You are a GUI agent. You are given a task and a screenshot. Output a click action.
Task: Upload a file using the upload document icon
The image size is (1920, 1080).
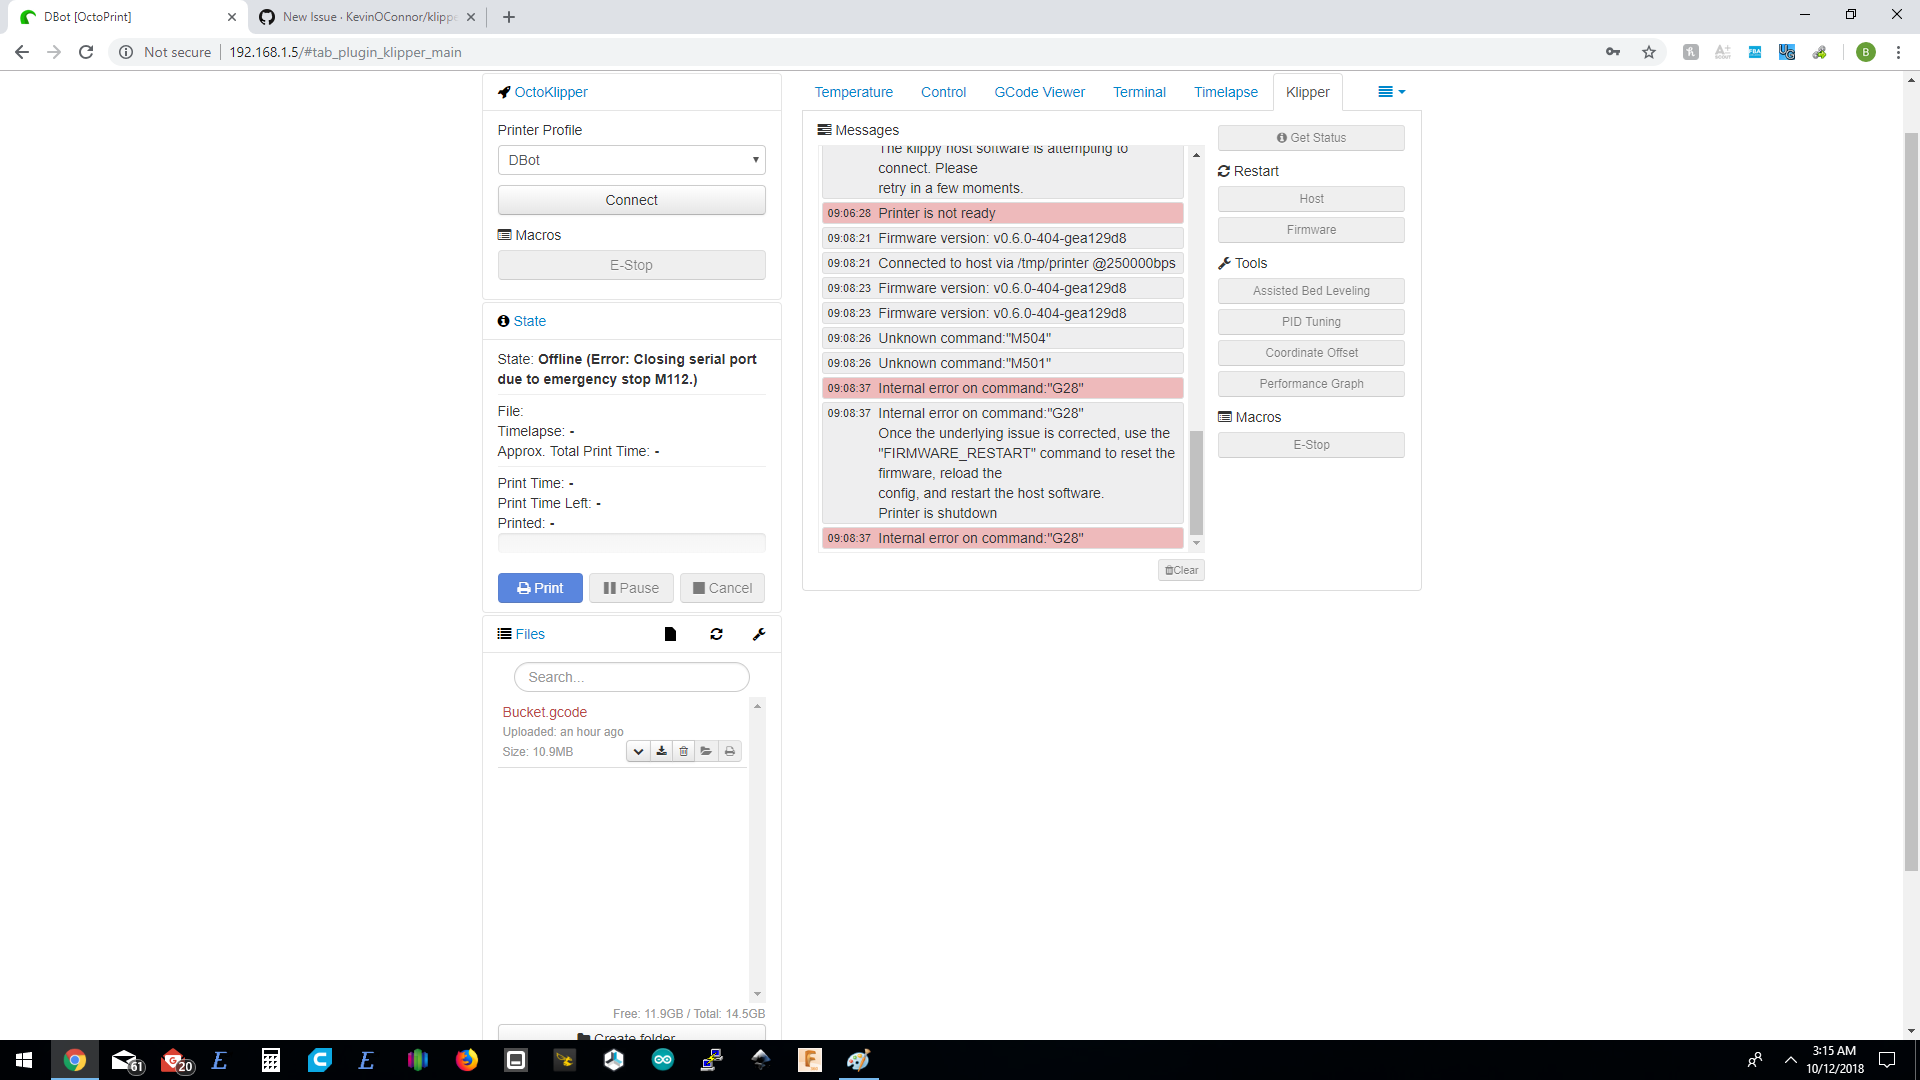(670, 634)
